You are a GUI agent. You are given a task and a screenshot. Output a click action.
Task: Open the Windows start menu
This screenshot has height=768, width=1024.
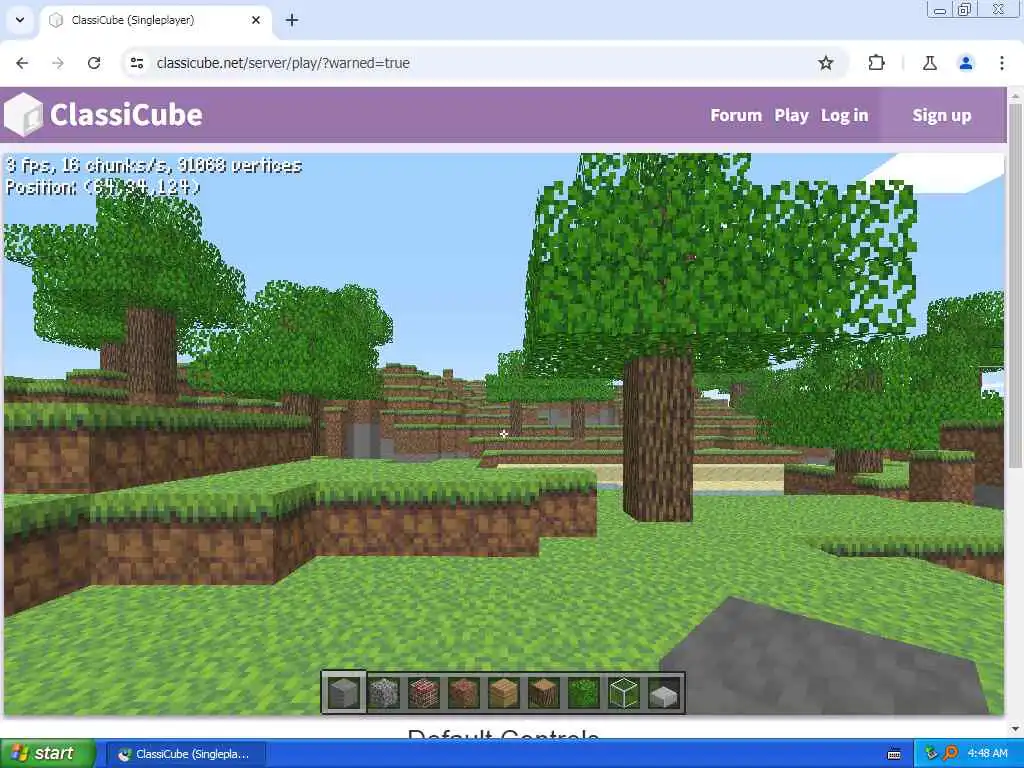click(x=47, y=753)
